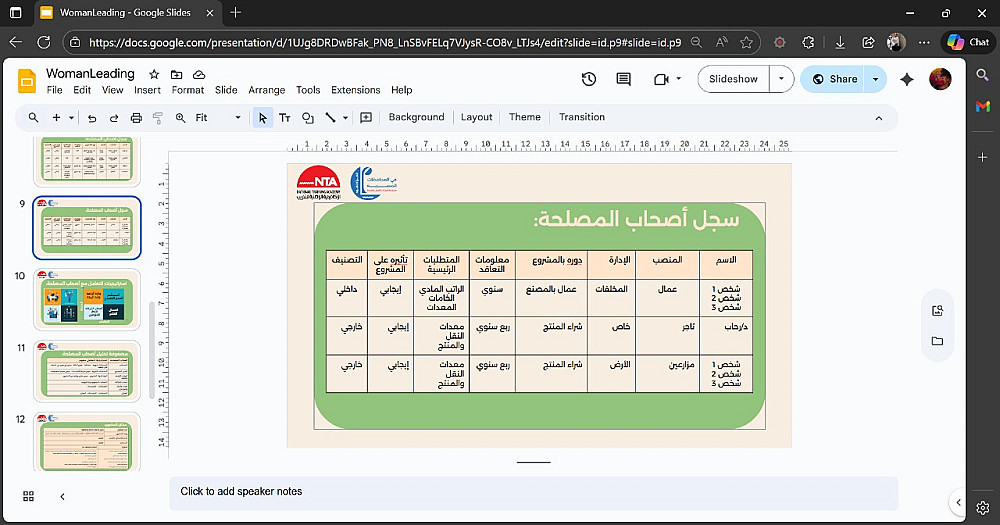Show the side panel chevron
This screenshot has width=1000, height=525.
point(958,502)
